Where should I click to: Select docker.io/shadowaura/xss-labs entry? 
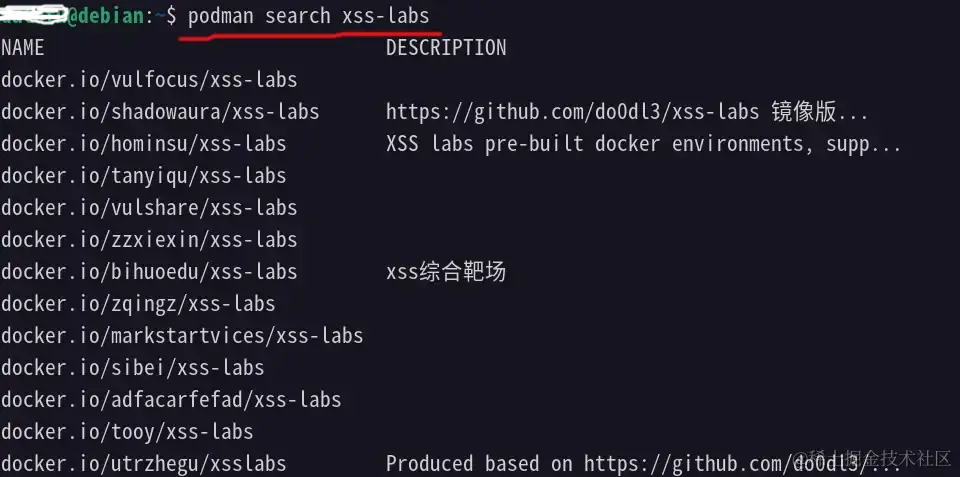pos(160,112)
